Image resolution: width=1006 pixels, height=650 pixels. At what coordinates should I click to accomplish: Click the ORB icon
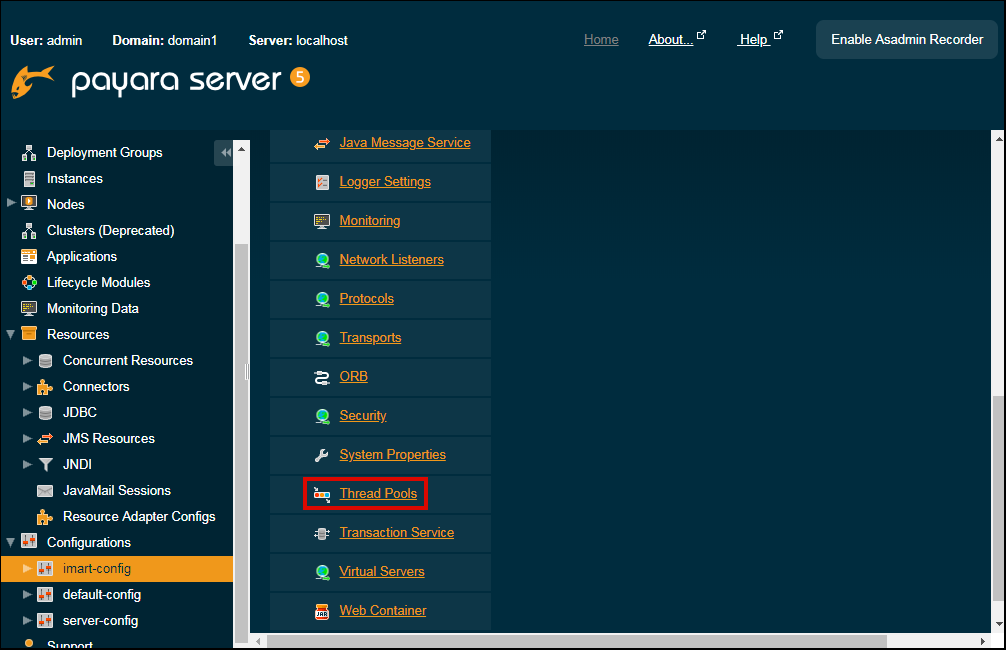(x=322, y=377)
